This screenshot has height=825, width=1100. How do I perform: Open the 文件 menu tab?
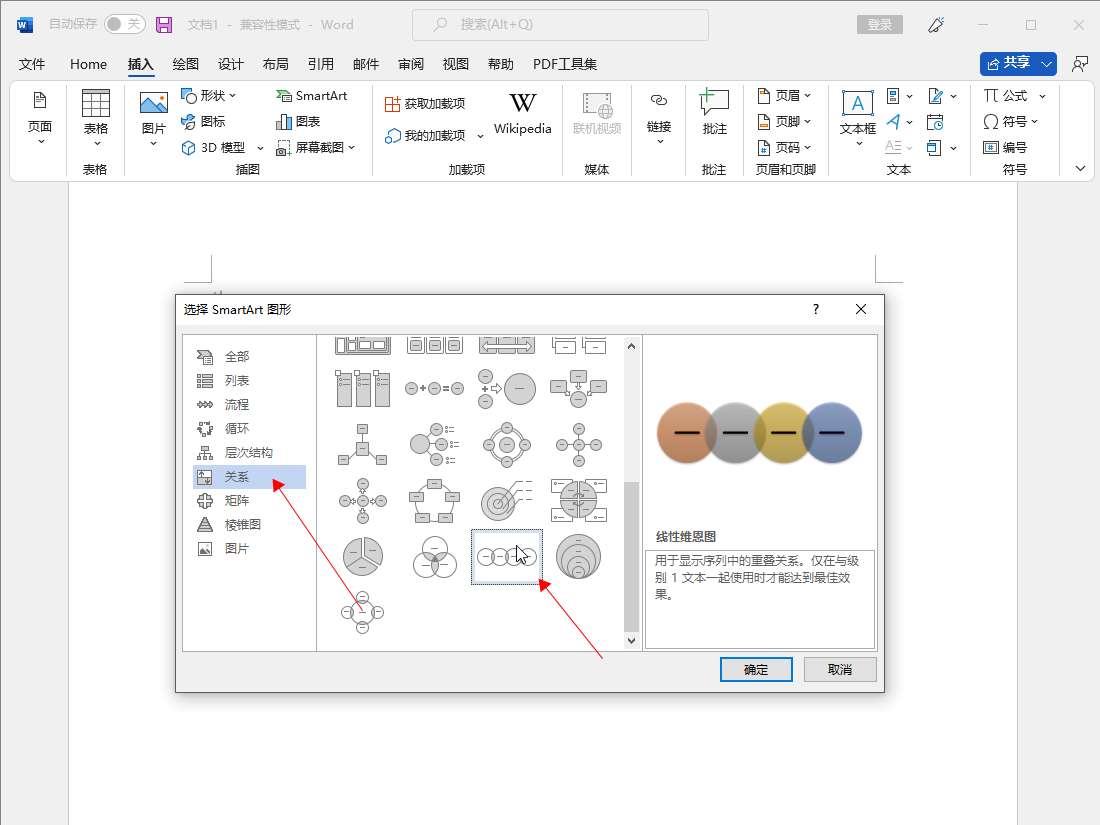[x=32, y=64]
